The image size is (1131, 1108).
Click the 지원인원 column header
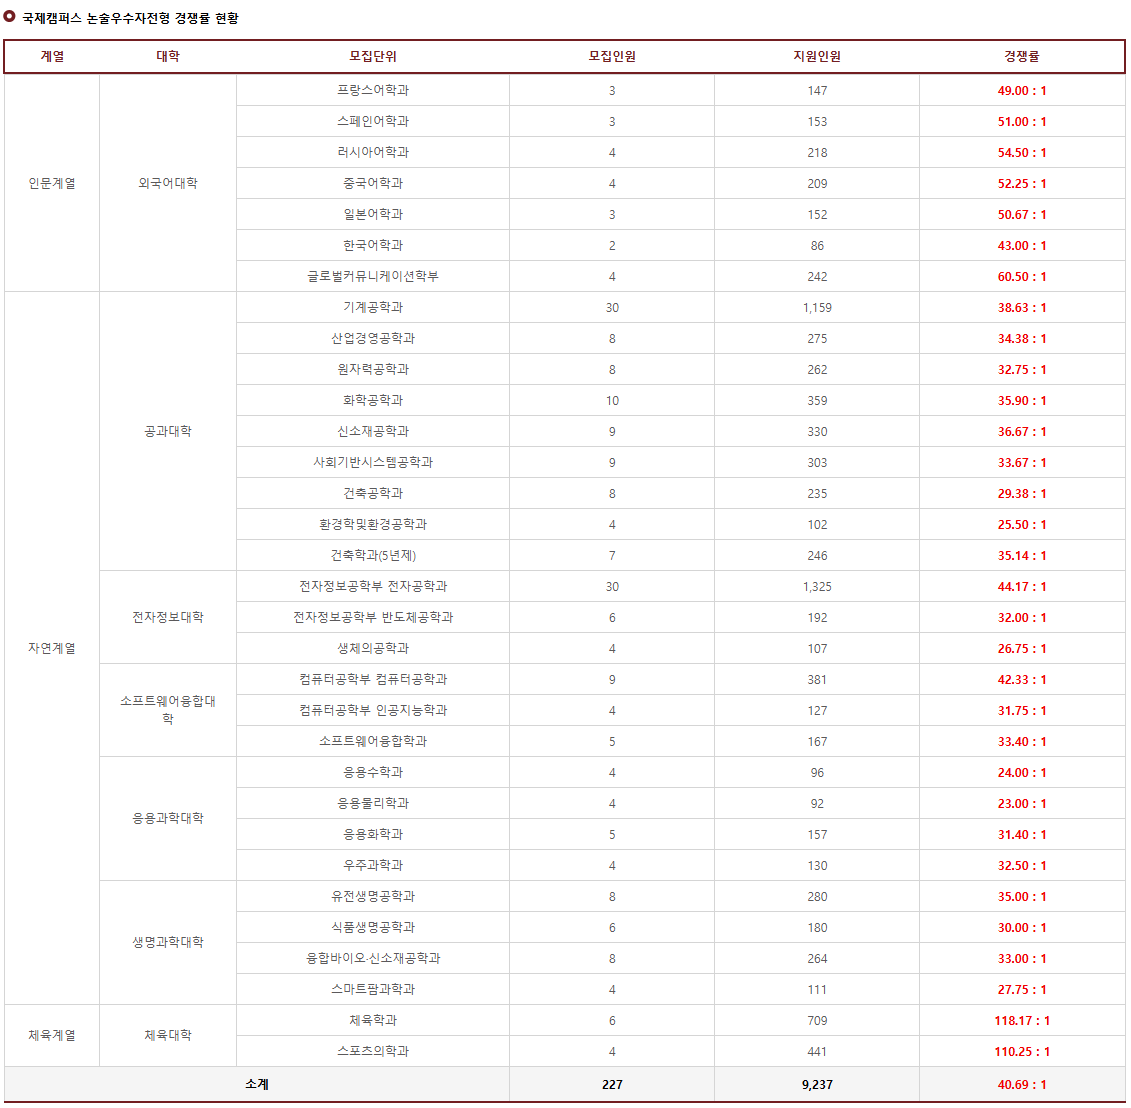(817, 56)
